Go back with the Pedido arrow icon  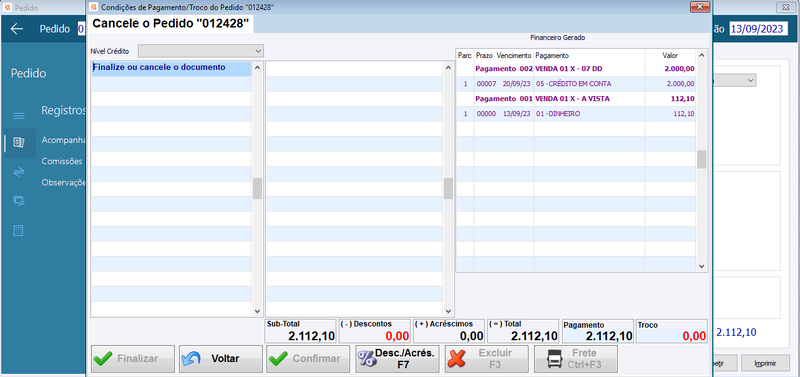click(x=17, y=29)
